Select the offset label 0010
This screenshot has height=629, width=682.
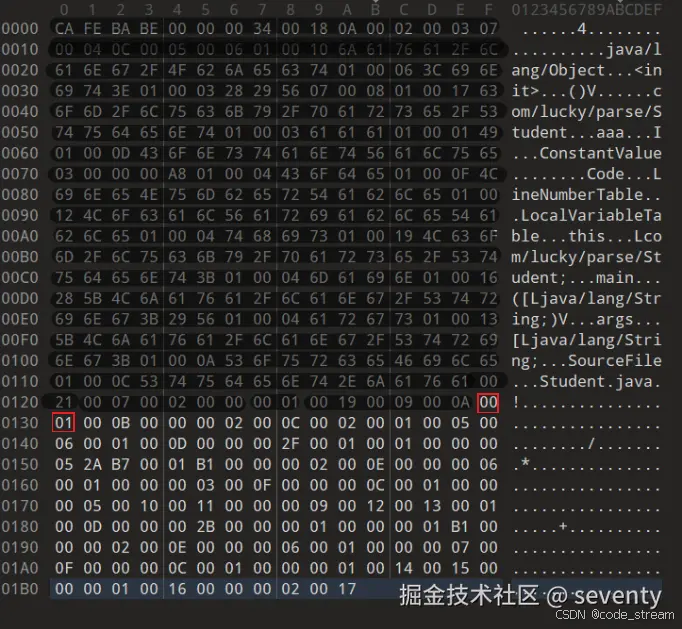click(x=20, y=49)
